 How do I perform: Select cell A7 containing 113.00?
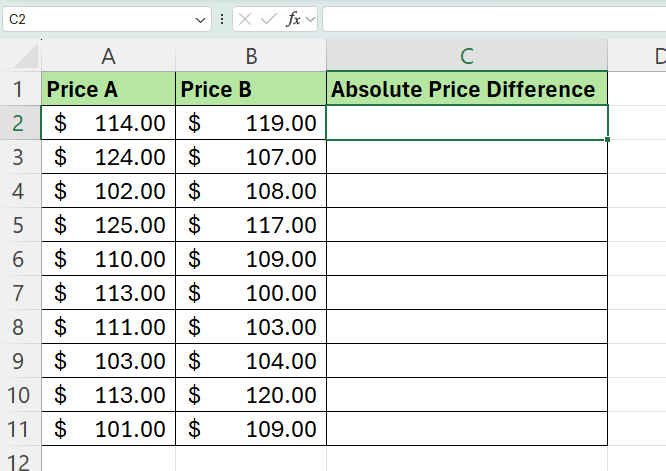tap(108, 293)
